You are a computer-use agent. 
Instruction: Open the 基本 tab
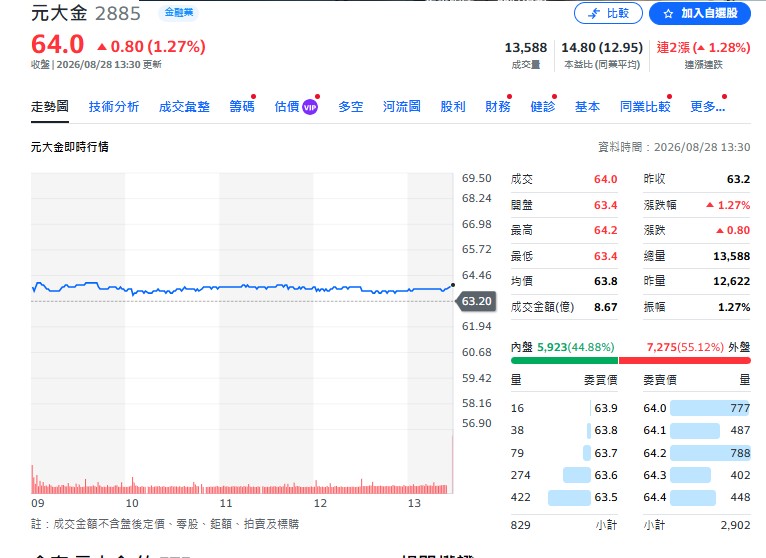[588, 107]
